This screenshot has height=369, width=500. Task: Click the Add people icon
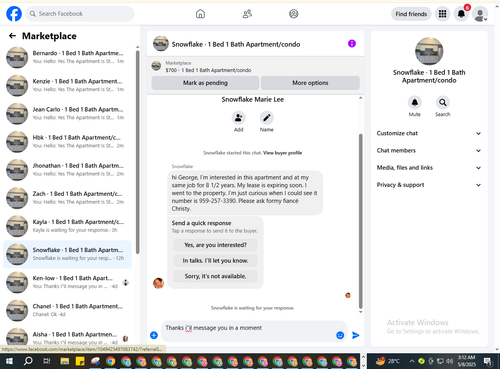coord(238,118)
